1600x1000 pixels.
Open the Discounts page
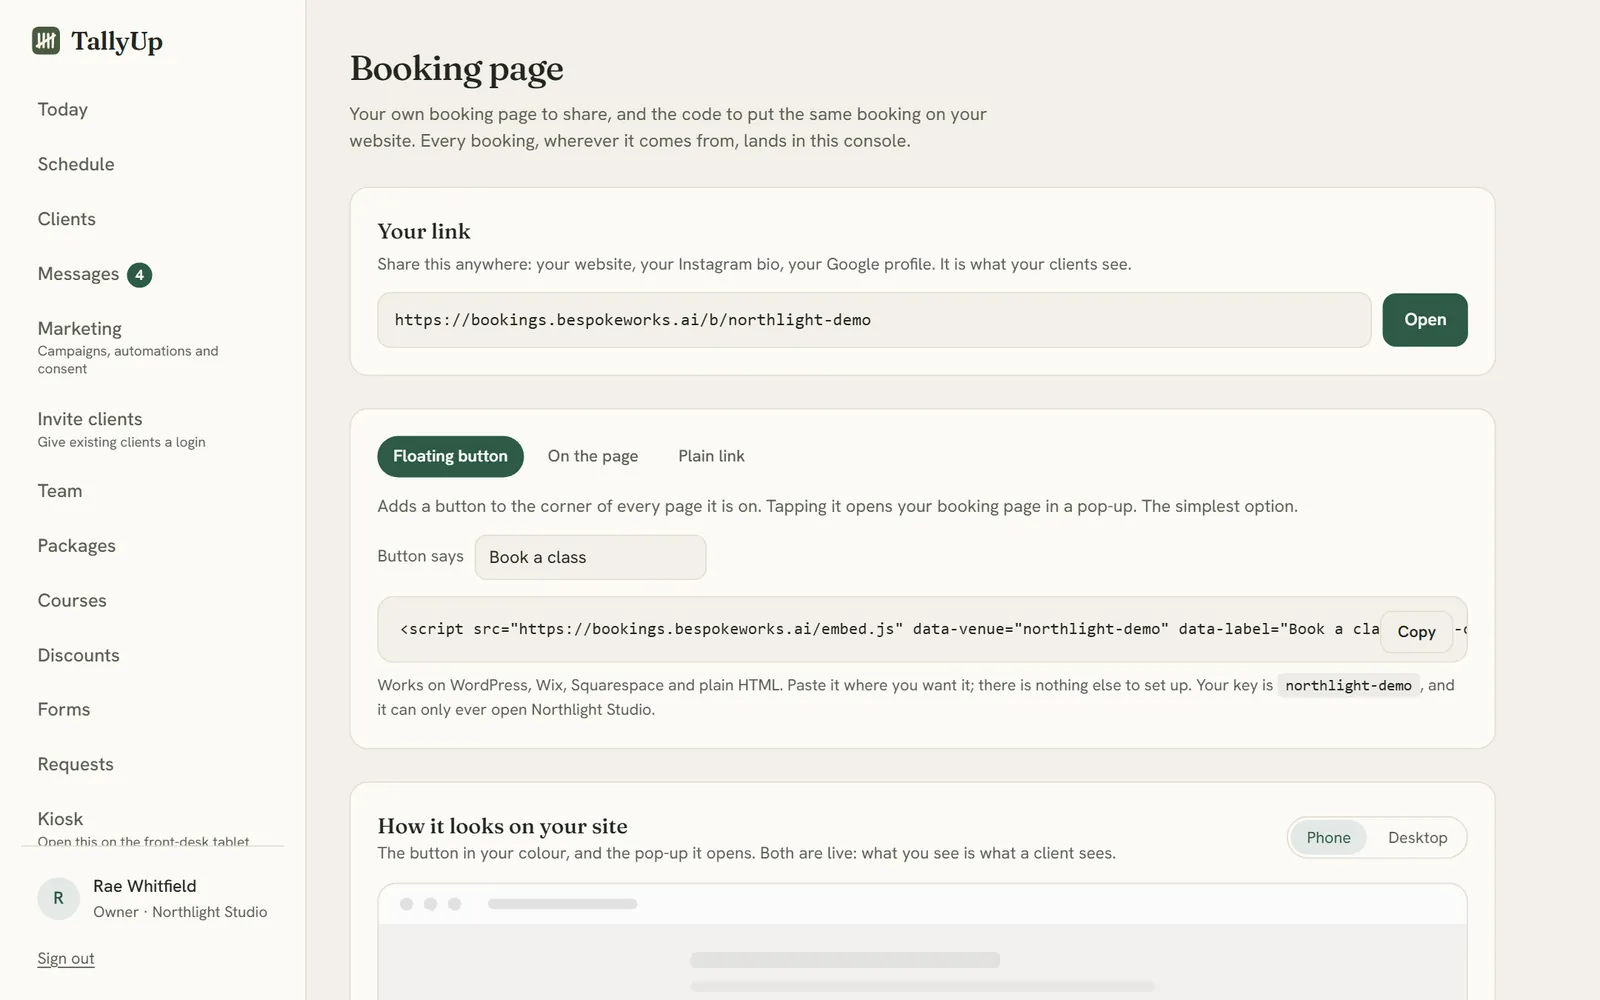click(79, 656)
